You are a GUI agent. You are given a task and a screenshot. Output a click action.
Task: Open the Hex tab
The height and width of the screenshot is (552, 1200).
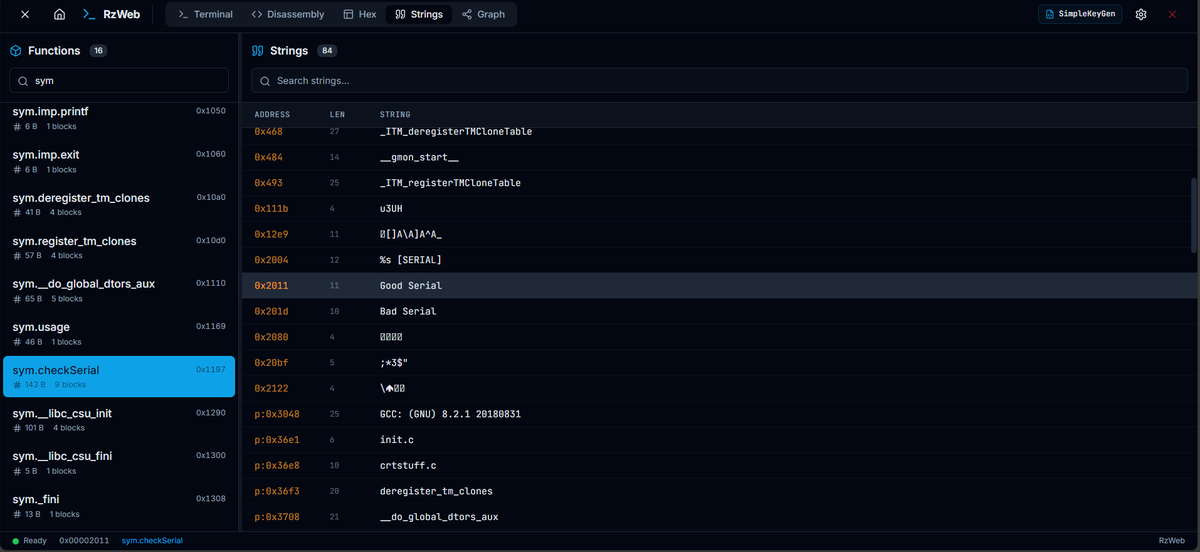coord(360,15)
